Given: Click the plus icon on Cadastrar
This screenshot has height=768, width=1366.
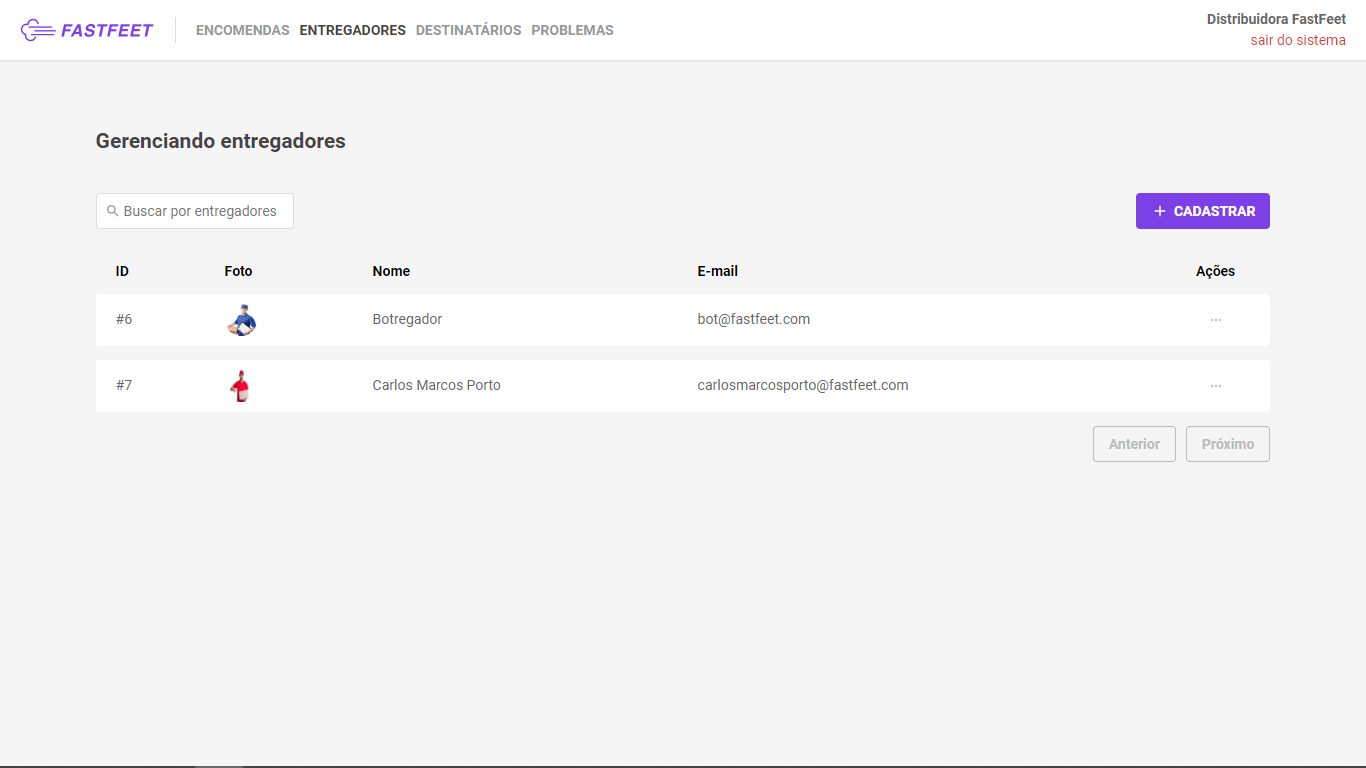Looking at the screenshot, I should click(x=1160, y=211).
